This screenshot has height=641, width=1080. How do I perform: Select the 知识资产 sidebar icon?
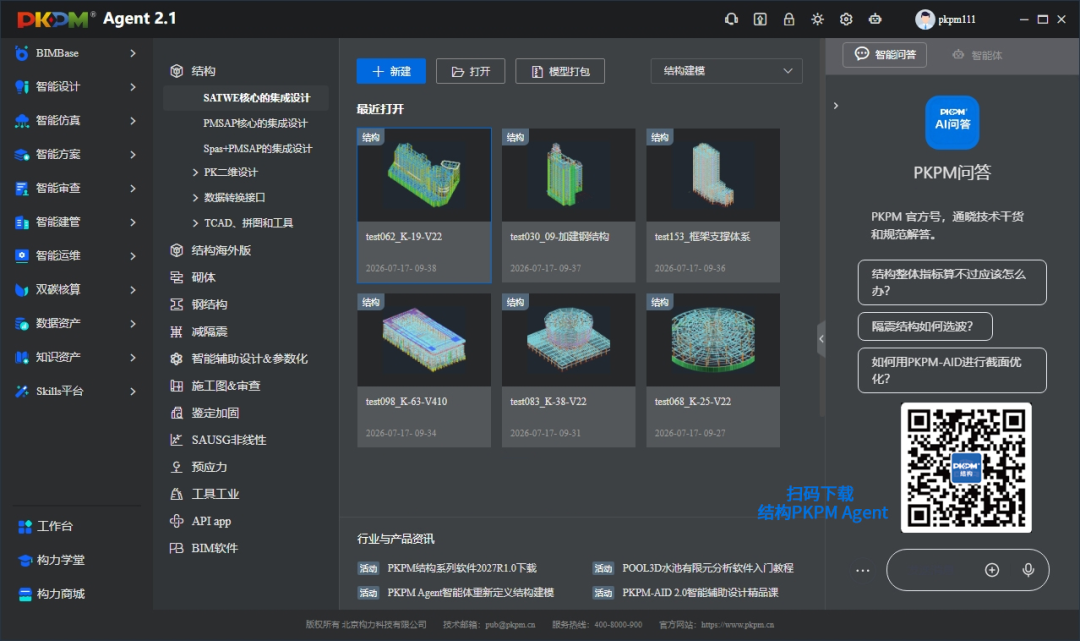22,357
